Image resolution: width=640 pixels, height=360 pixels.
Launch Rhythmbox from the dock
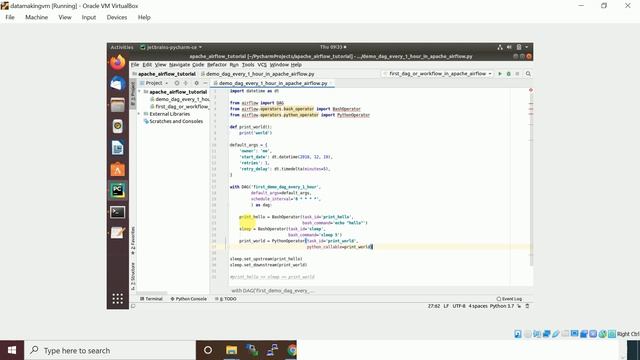118,127
